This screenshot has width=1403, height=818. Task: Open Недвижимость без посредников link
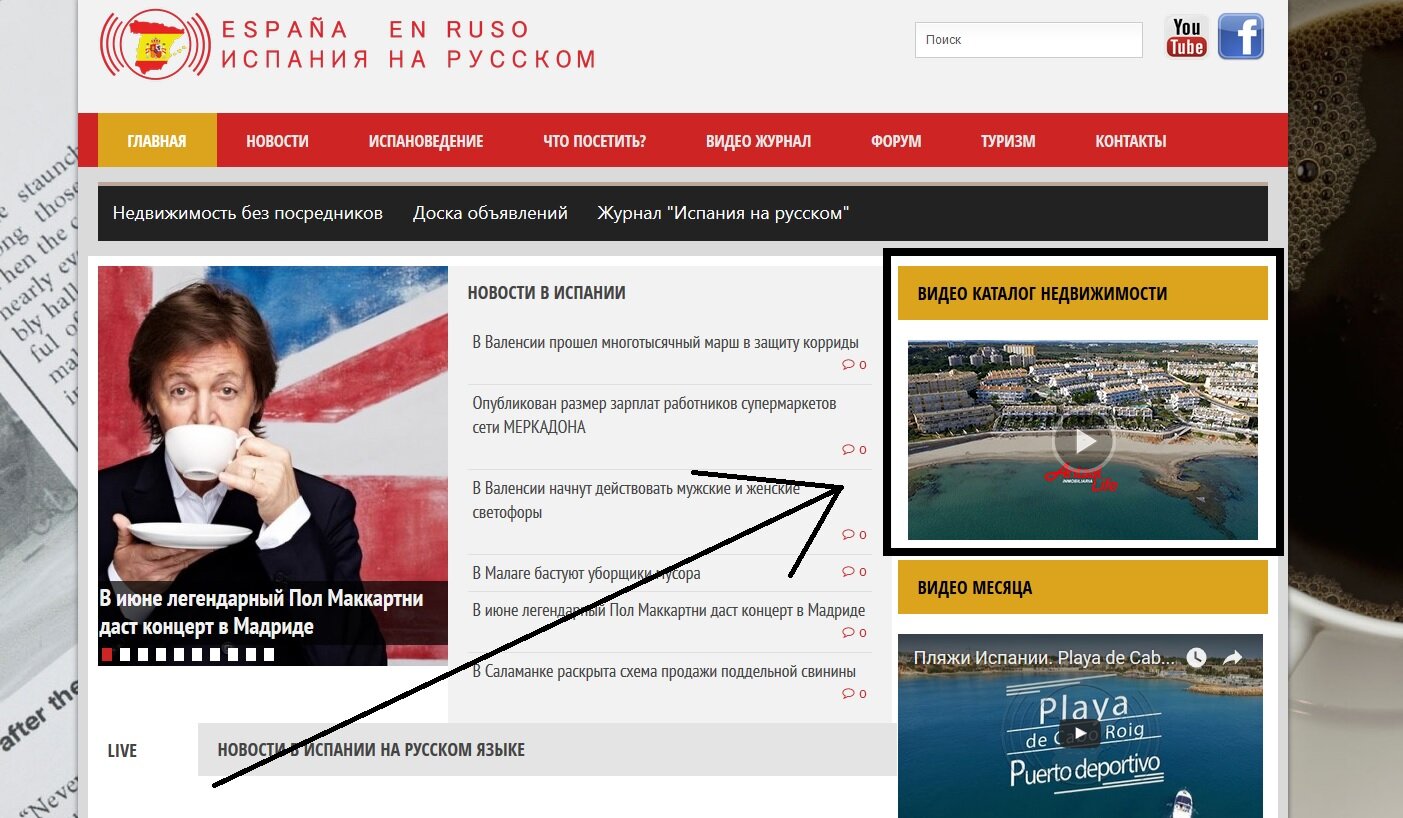(x=248, y=213)
